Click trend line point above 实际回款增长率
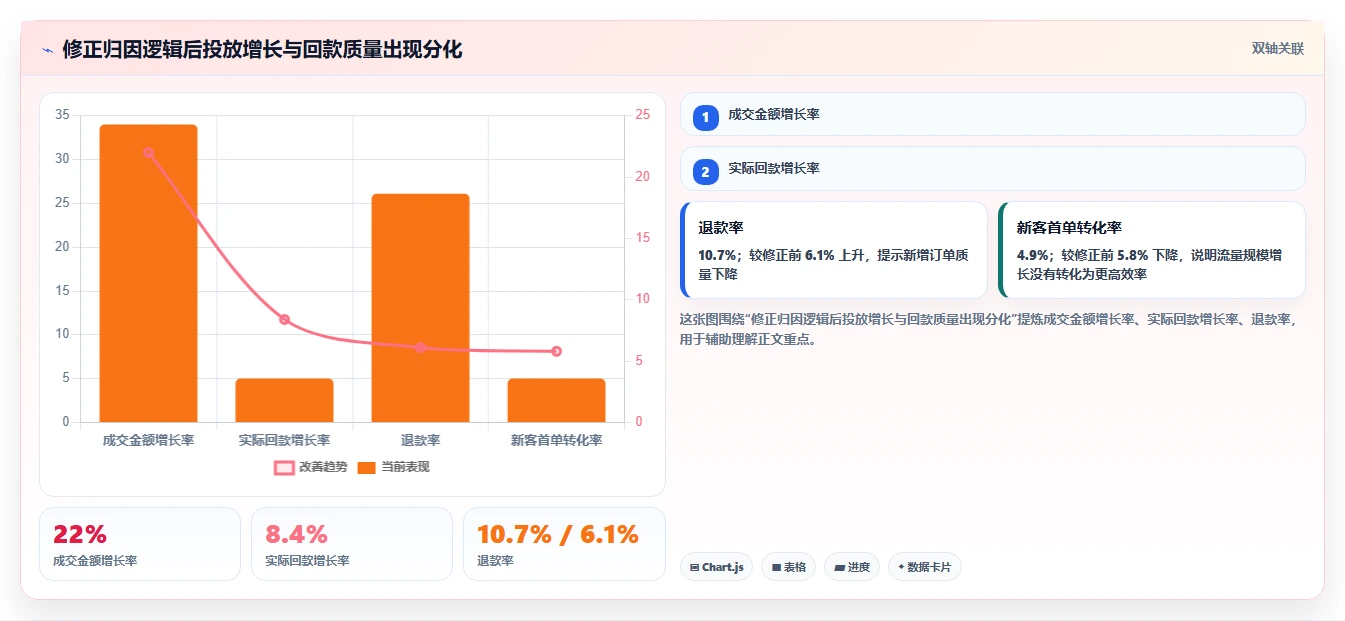Image resolution: width=1345 pixels, height=621 pixels. pos(284,320)
